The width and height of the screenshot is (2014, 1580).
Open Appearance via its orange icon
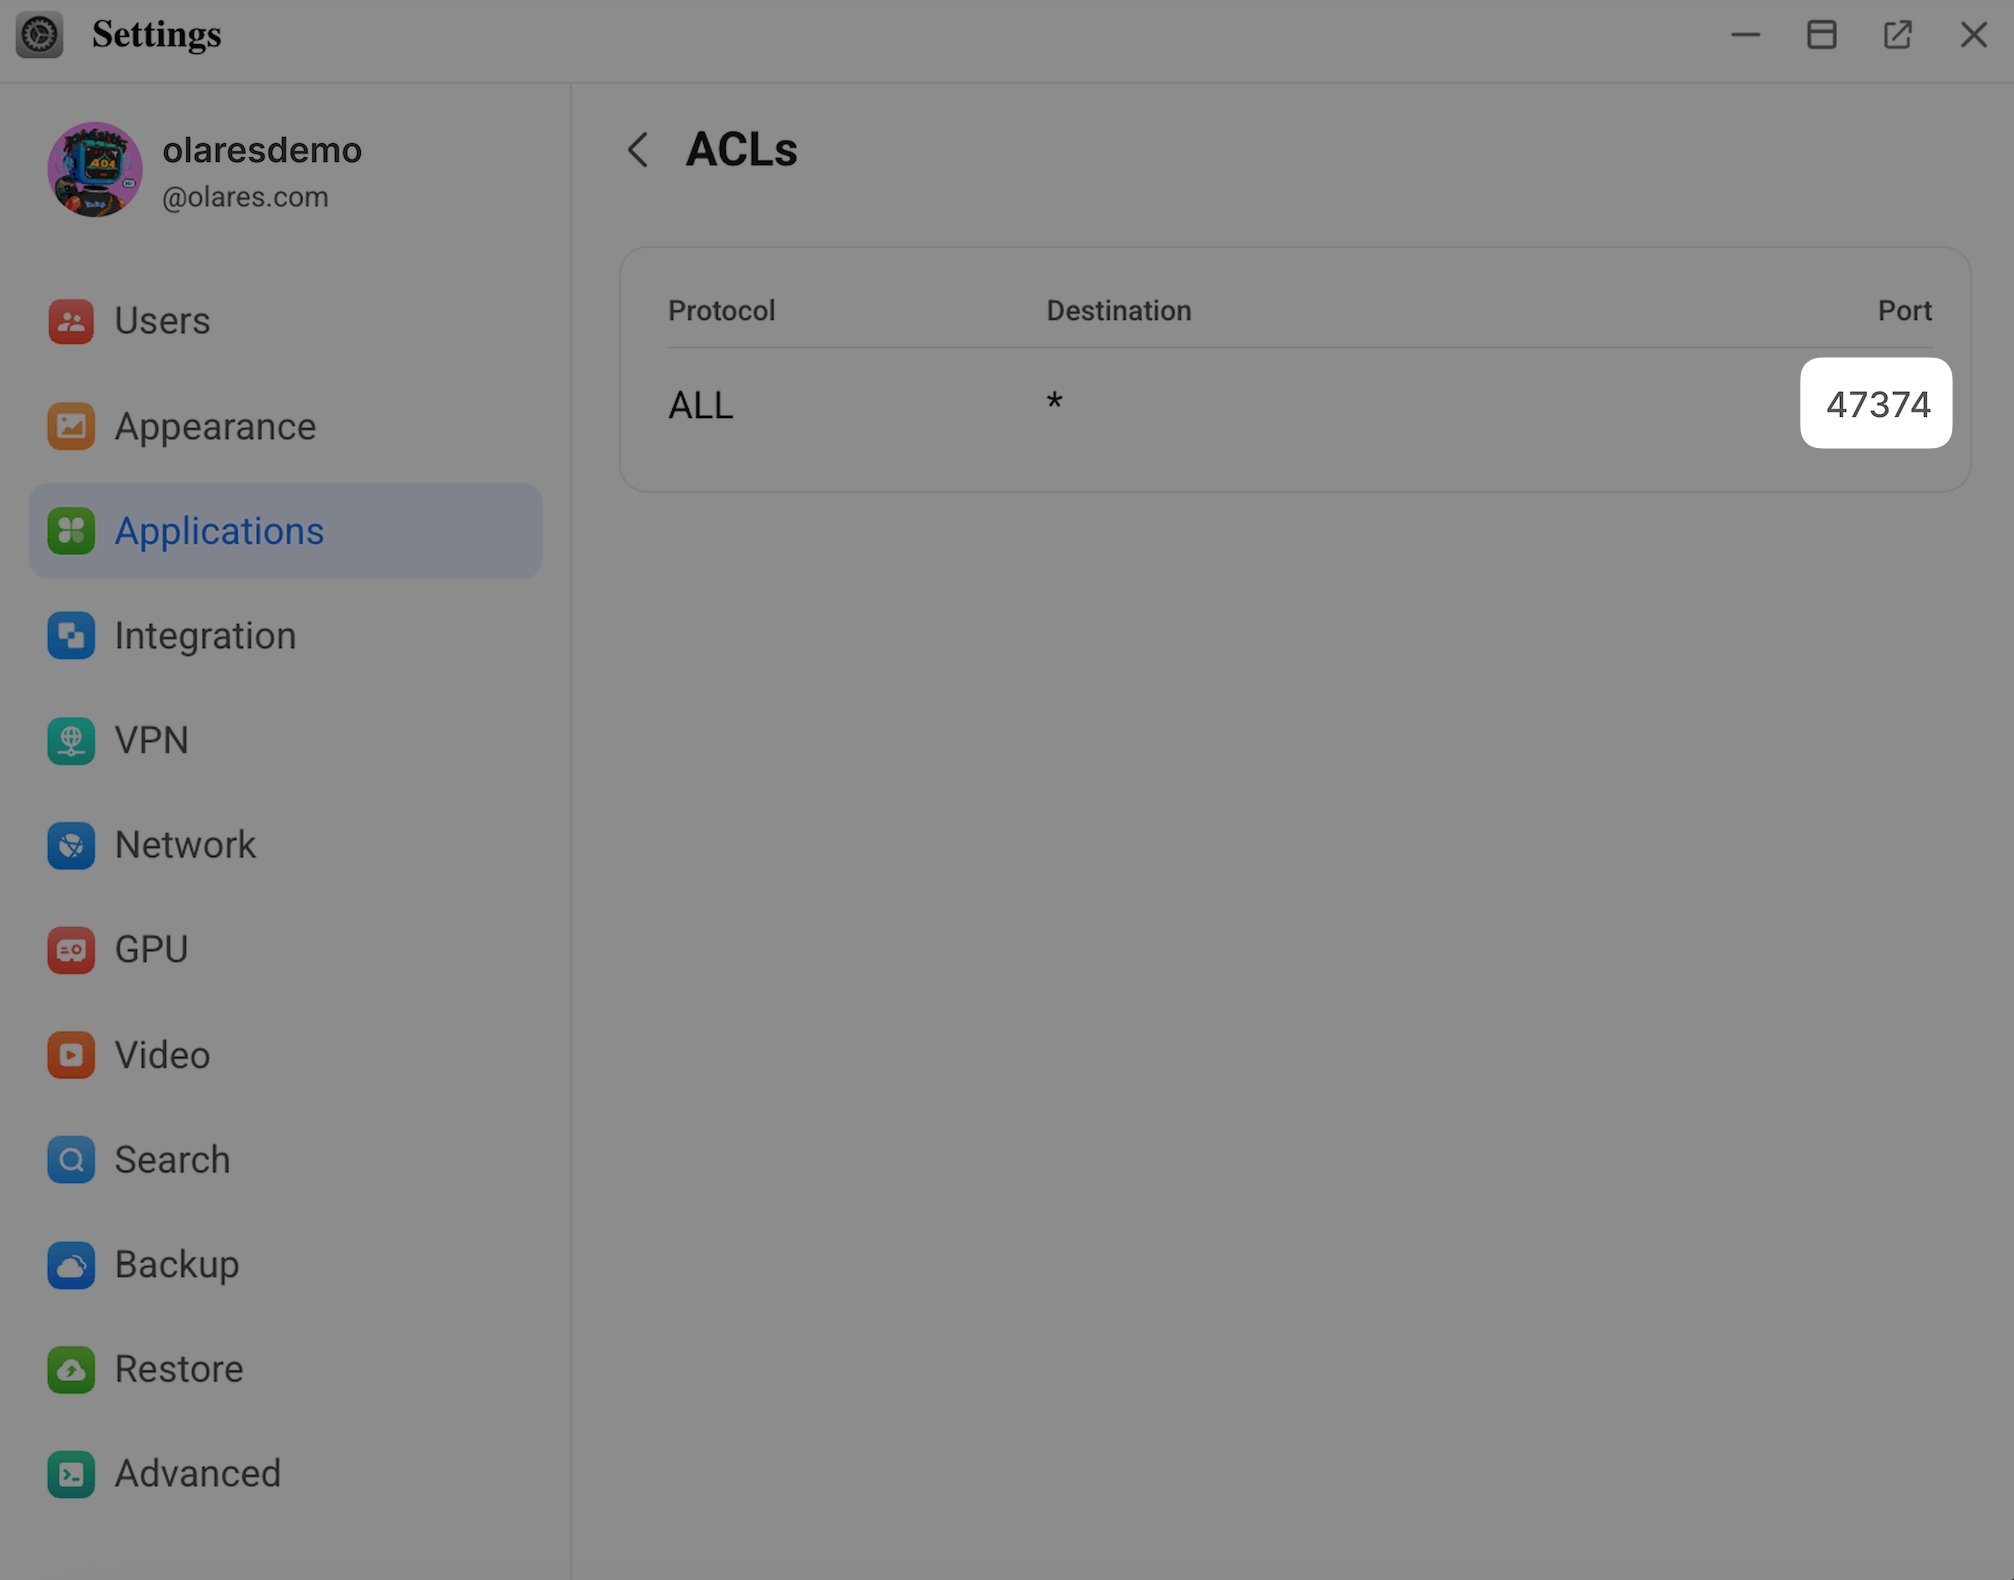click(x=71, y=427)
